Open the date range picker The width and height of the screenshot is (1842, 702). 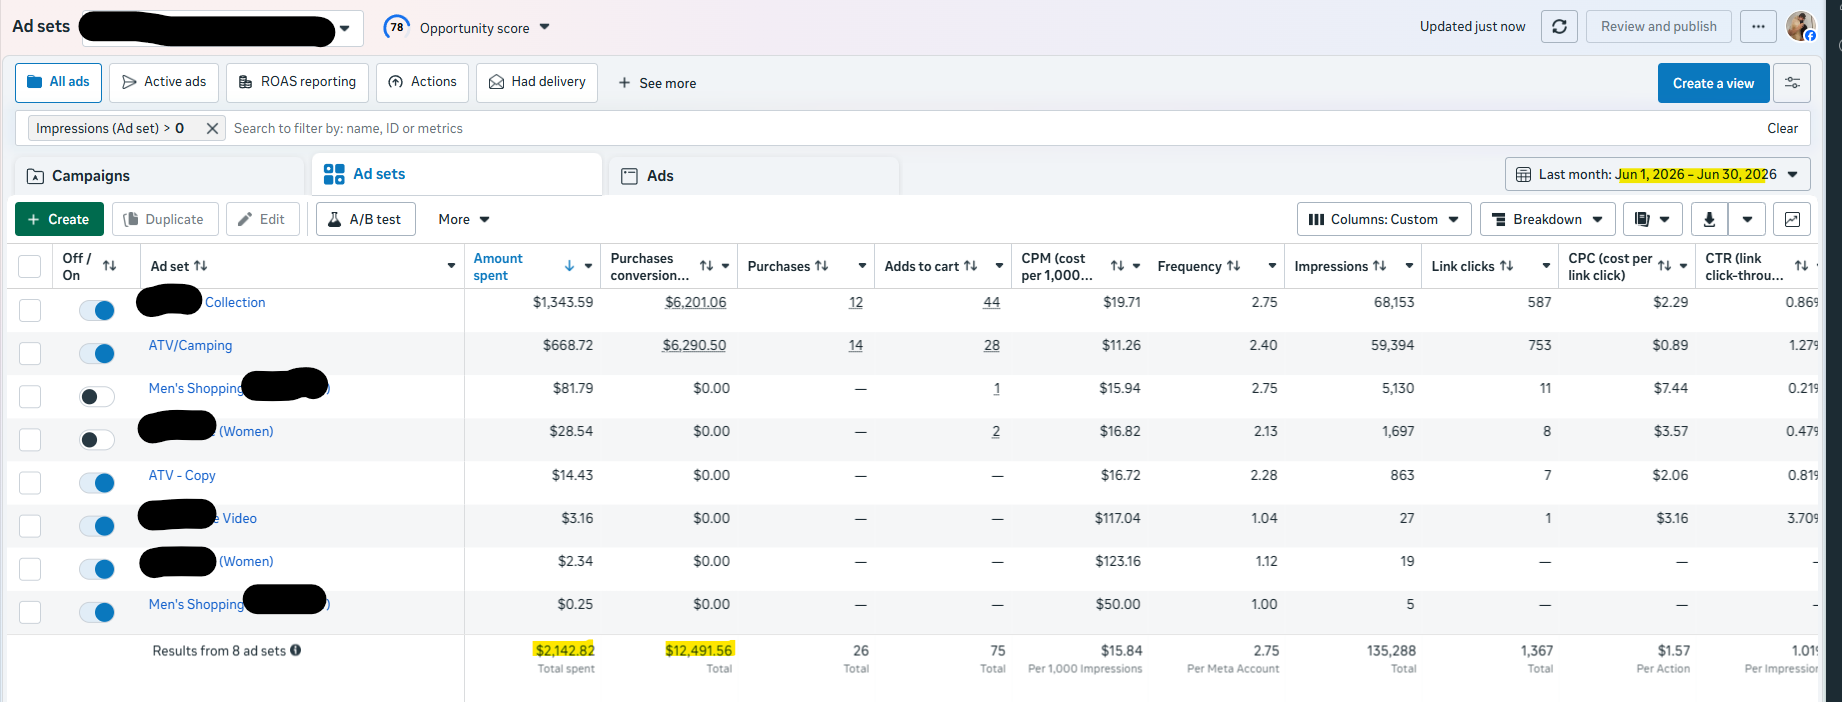point(1657,174)
